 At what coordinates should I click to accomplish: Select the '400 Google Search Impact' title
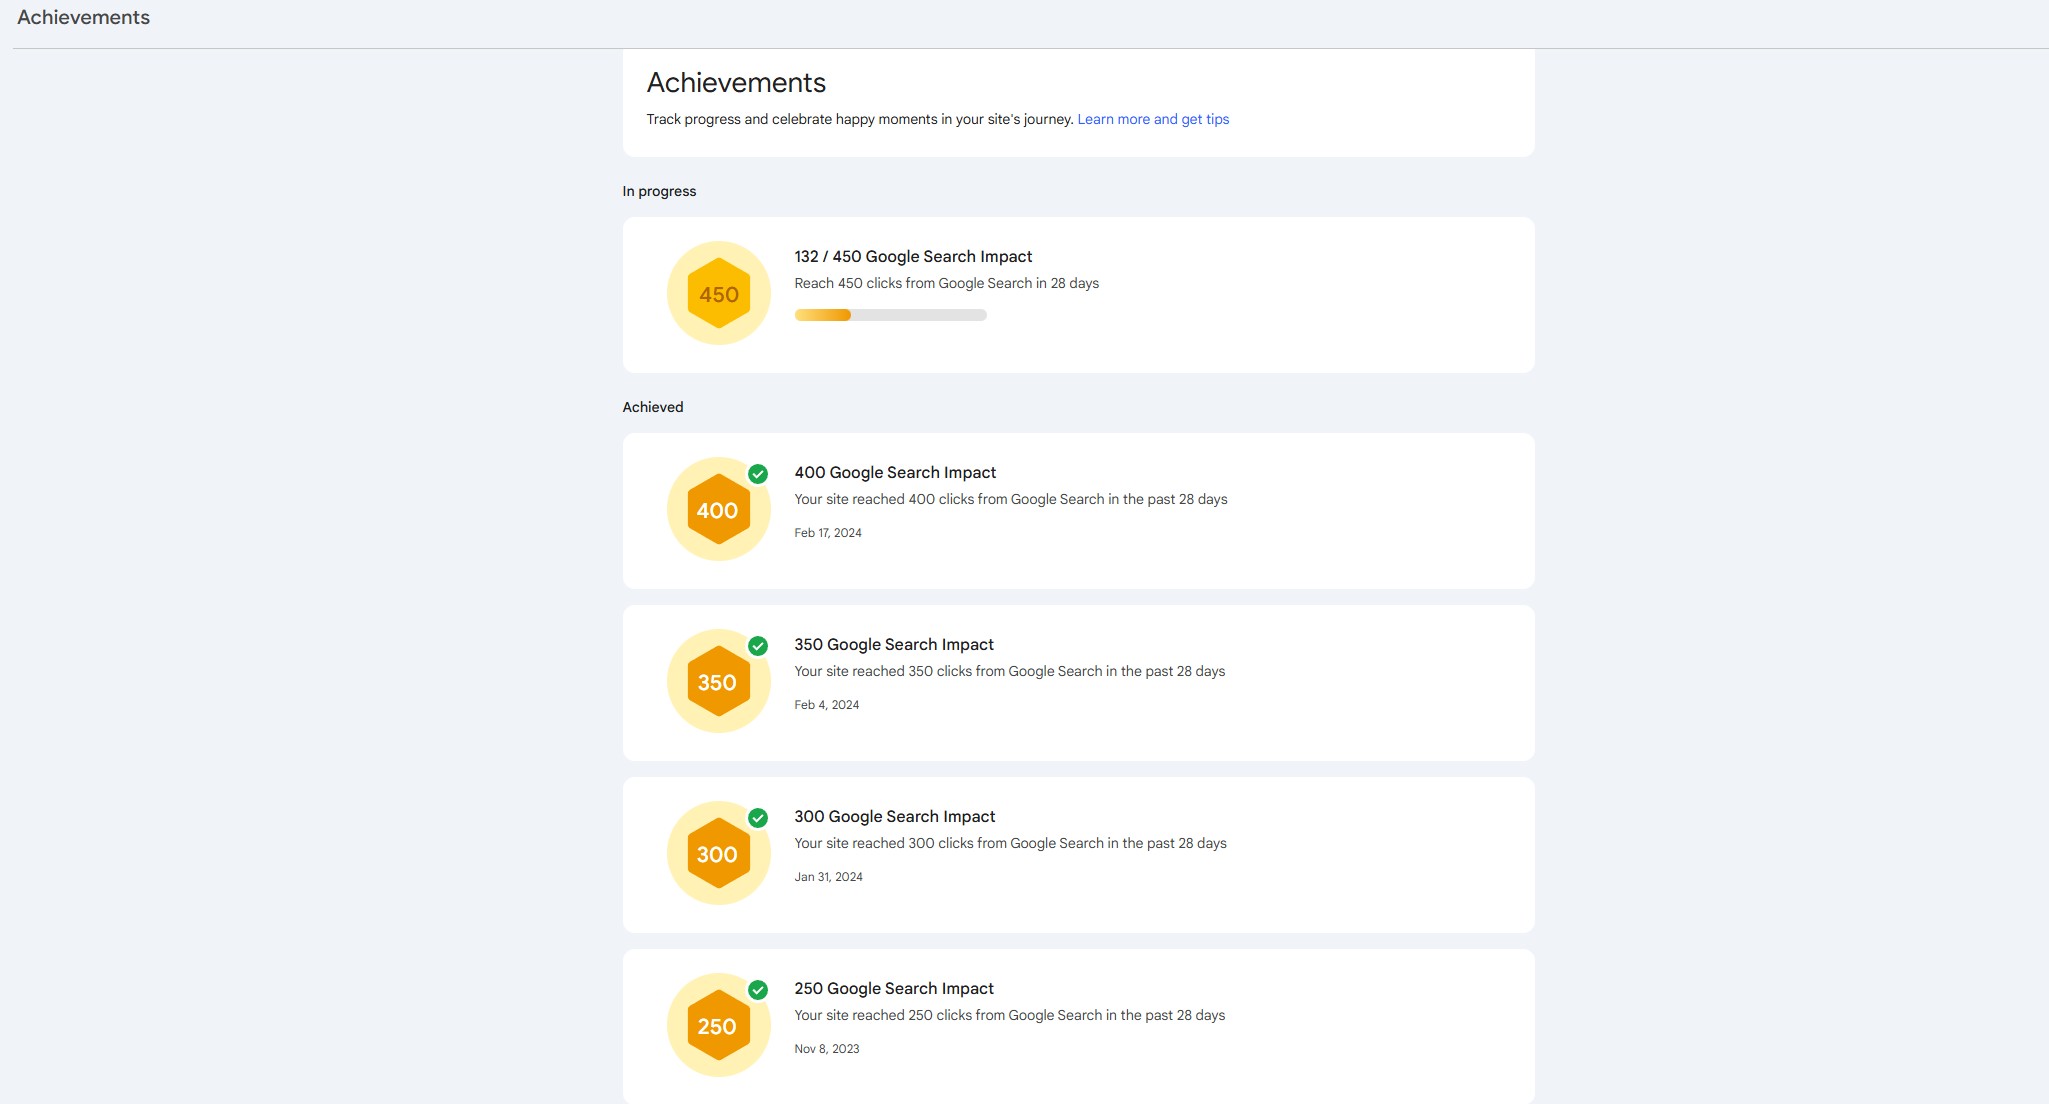(895, 473)
